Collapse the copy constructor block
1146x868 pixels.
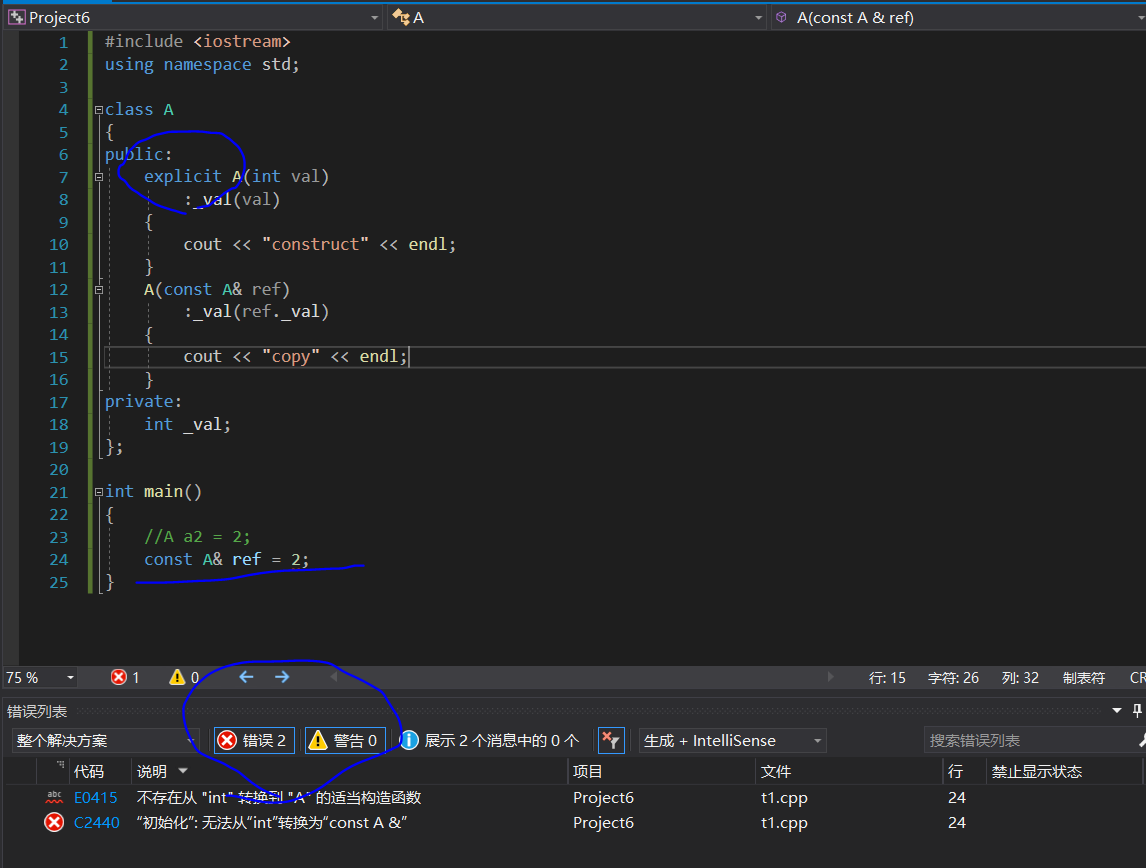click(x=99, y=289)
